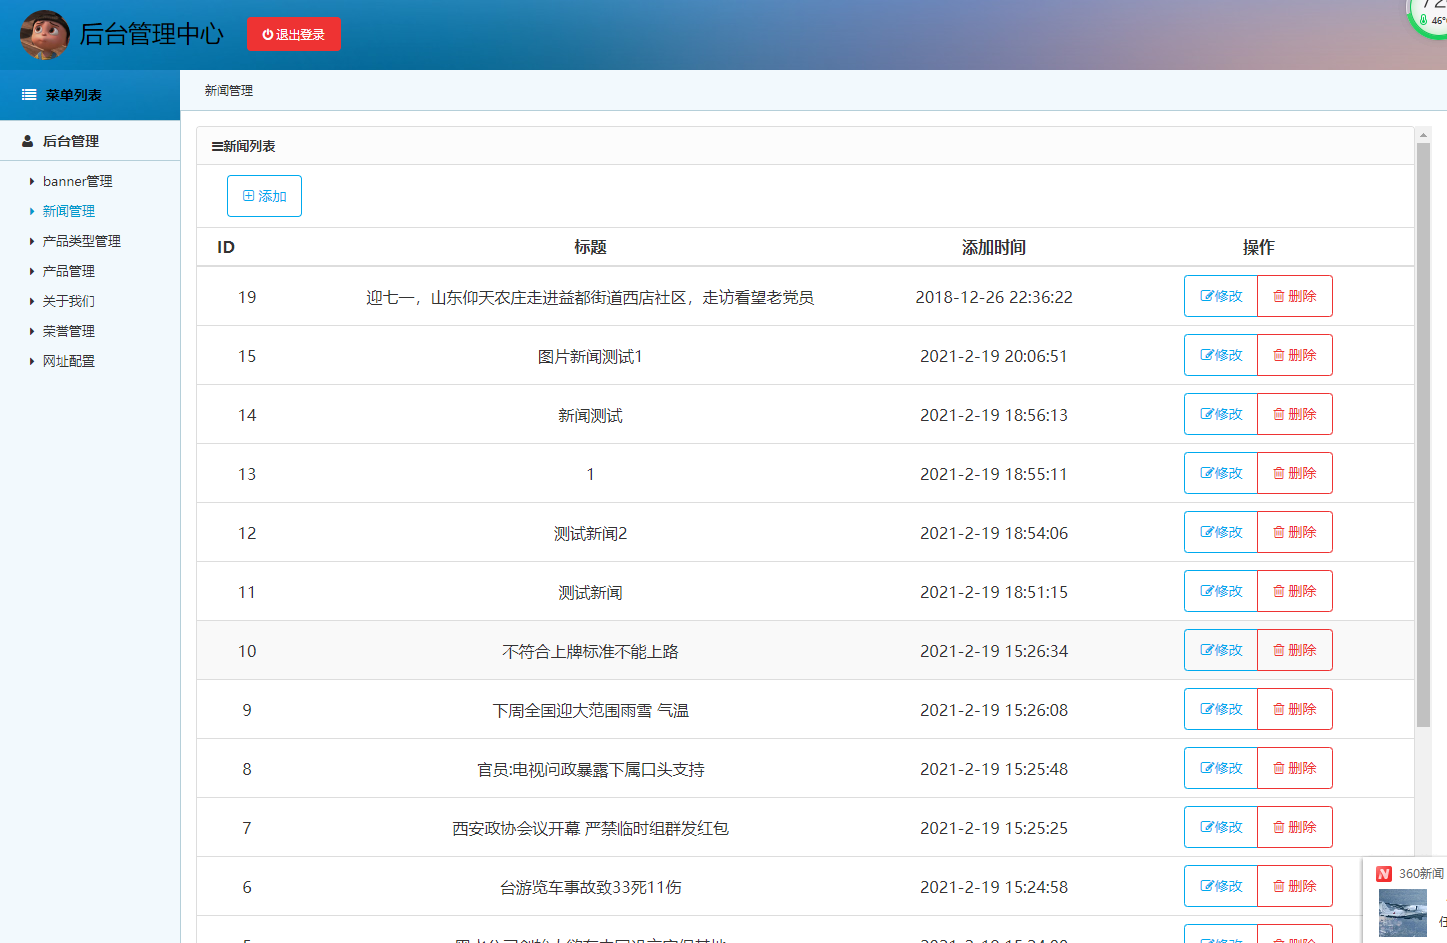The width and height of the screenshot is (1447, 943).
Task: Click 修改 for 图片新闻测试1
Action: pyautogui.click(x=1220, y=355)
